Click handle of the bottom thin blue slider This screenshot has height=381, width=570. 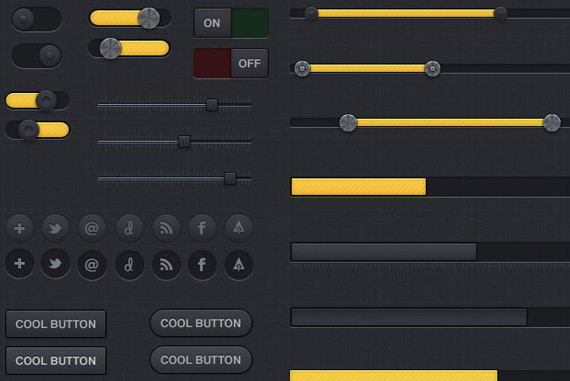pos(230,179)
